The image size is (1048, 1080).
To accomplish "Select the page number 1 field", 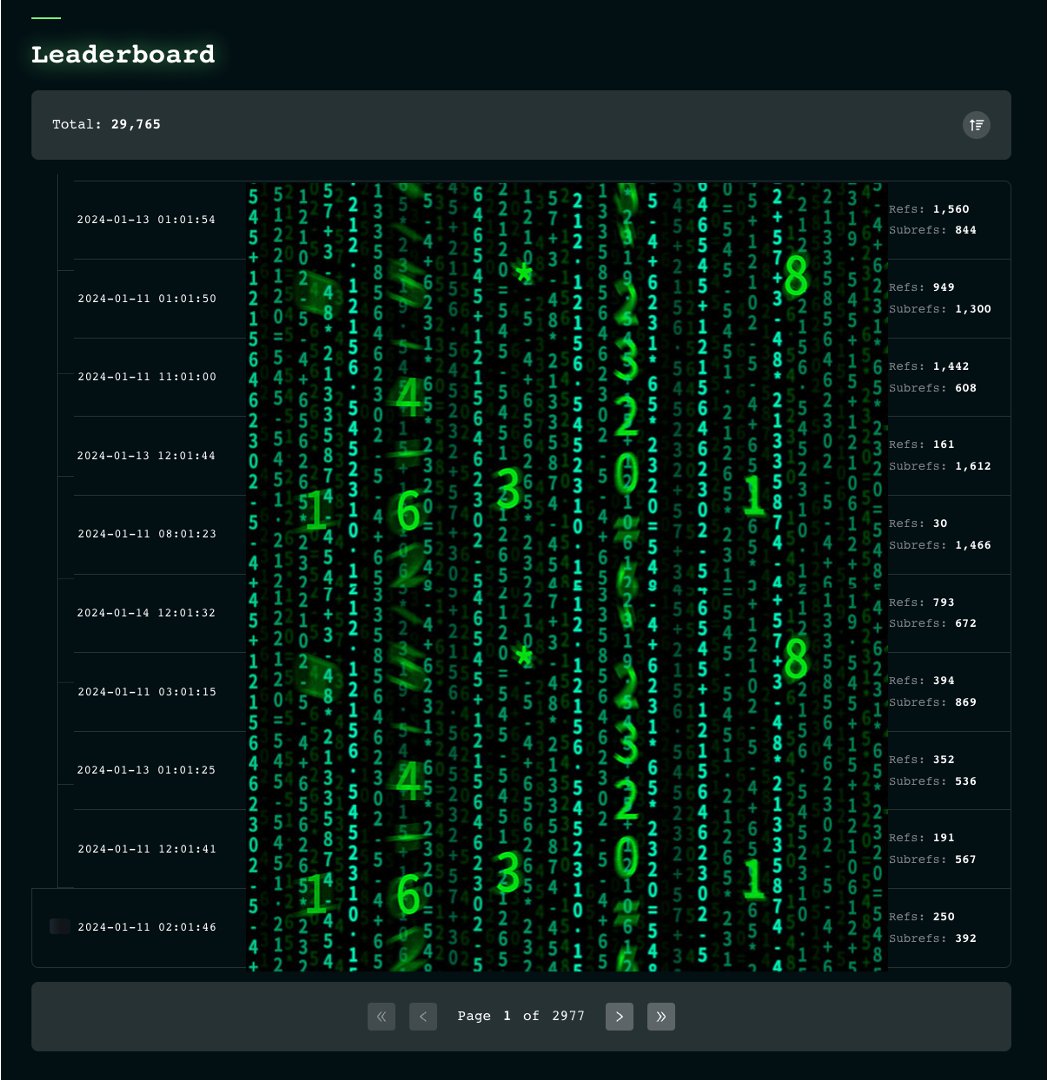I will (x=507, y=1016).
